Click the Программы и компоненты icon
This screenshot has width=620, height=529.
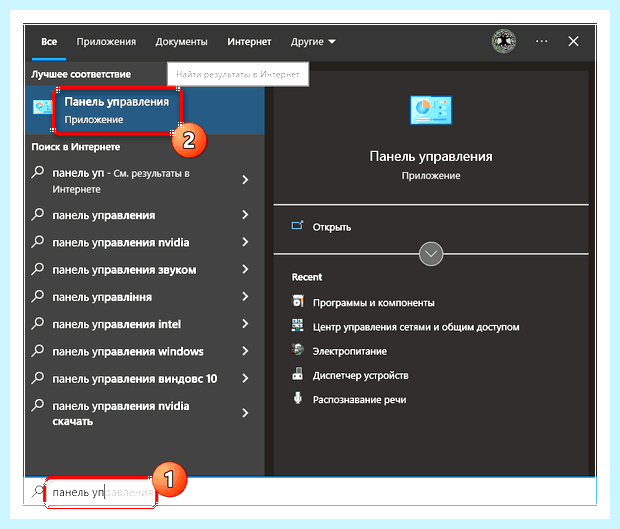(x=298, y=301)
